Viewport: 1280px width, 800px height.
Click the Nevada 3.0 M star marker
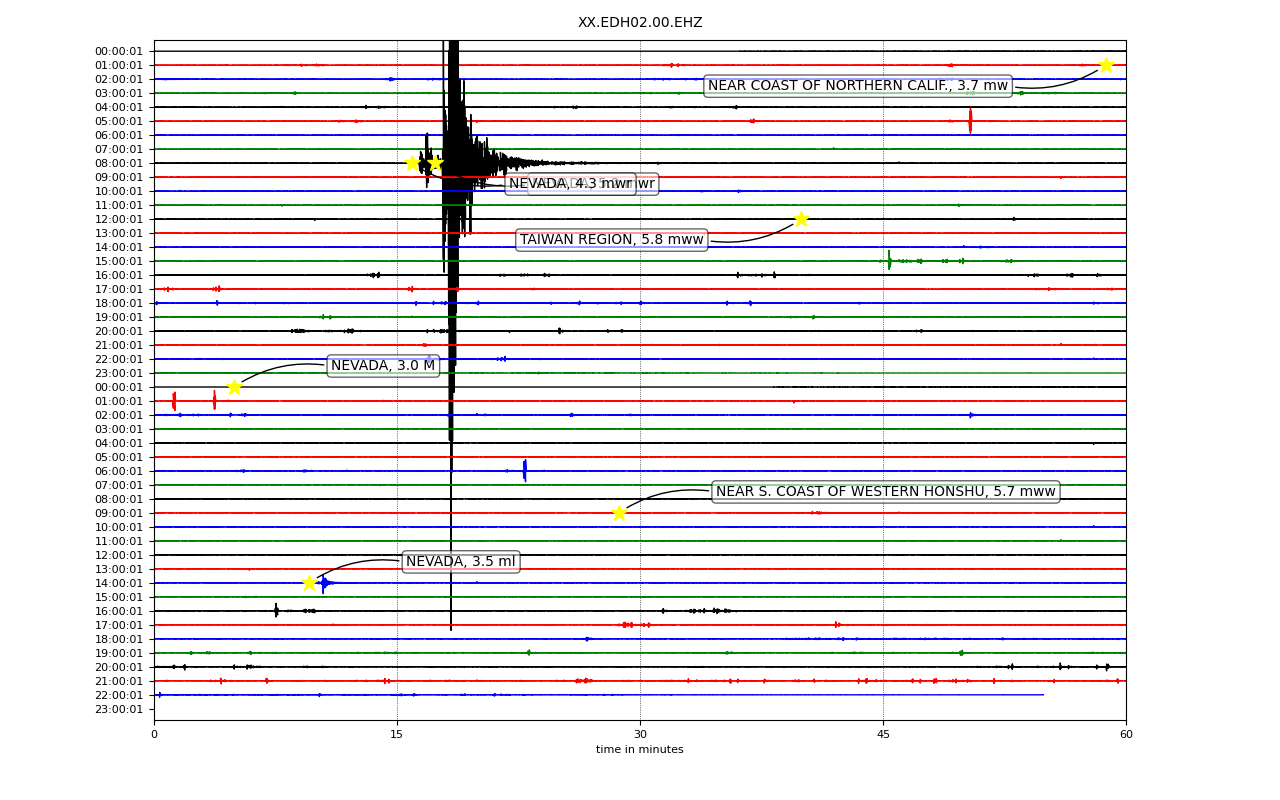click(x=234, y=387)
